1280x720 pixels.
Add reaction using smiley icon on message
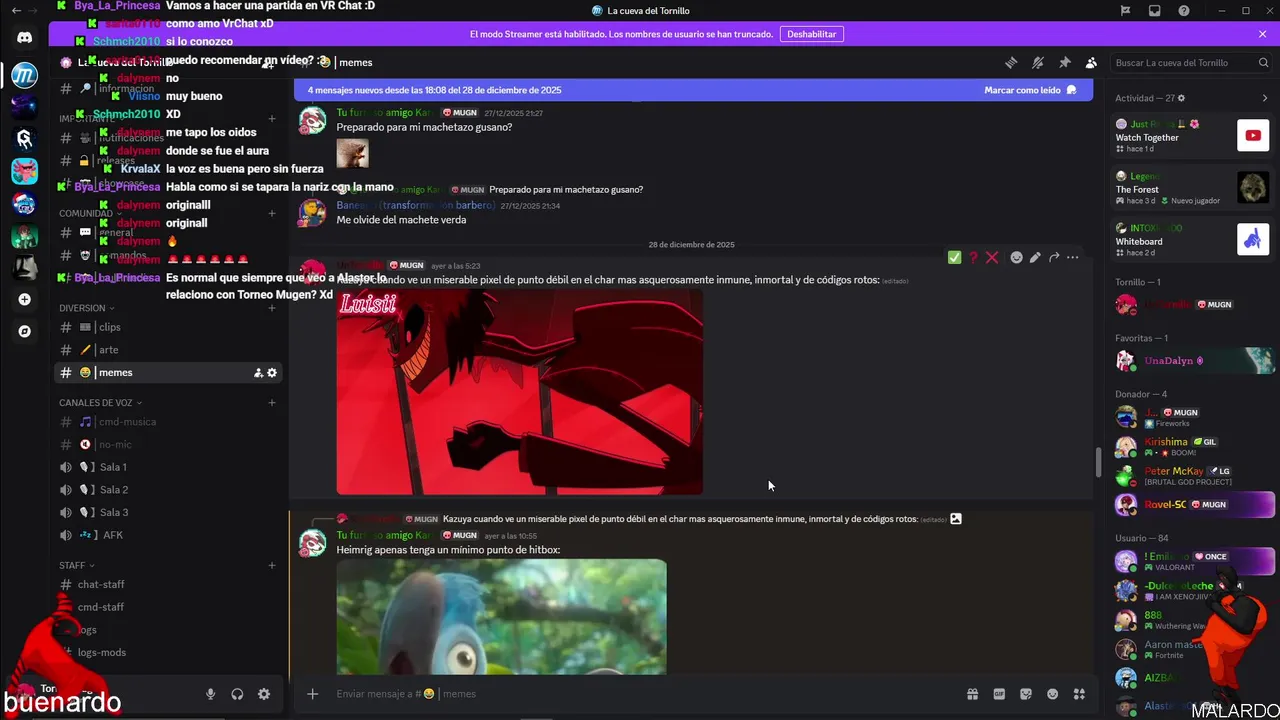1016,257
